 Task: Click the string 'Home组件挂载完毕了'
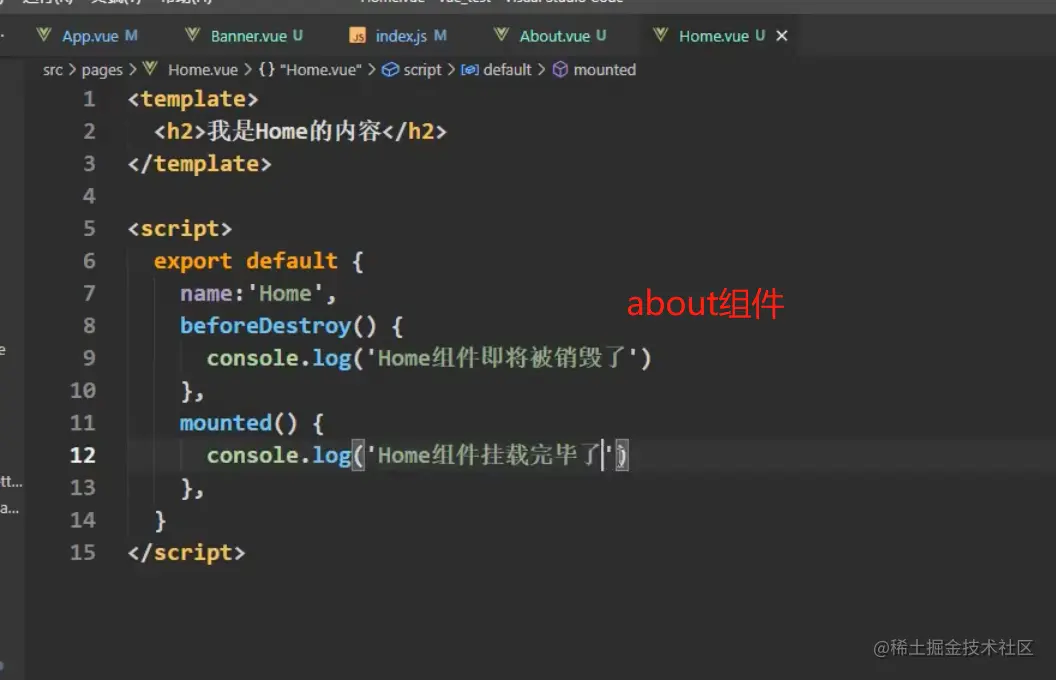coord(490,455)
